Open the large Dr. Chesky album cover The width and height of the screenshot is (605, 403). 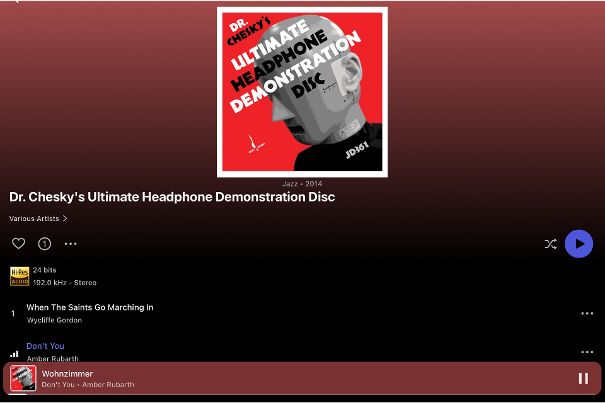[x=302, y=92]
